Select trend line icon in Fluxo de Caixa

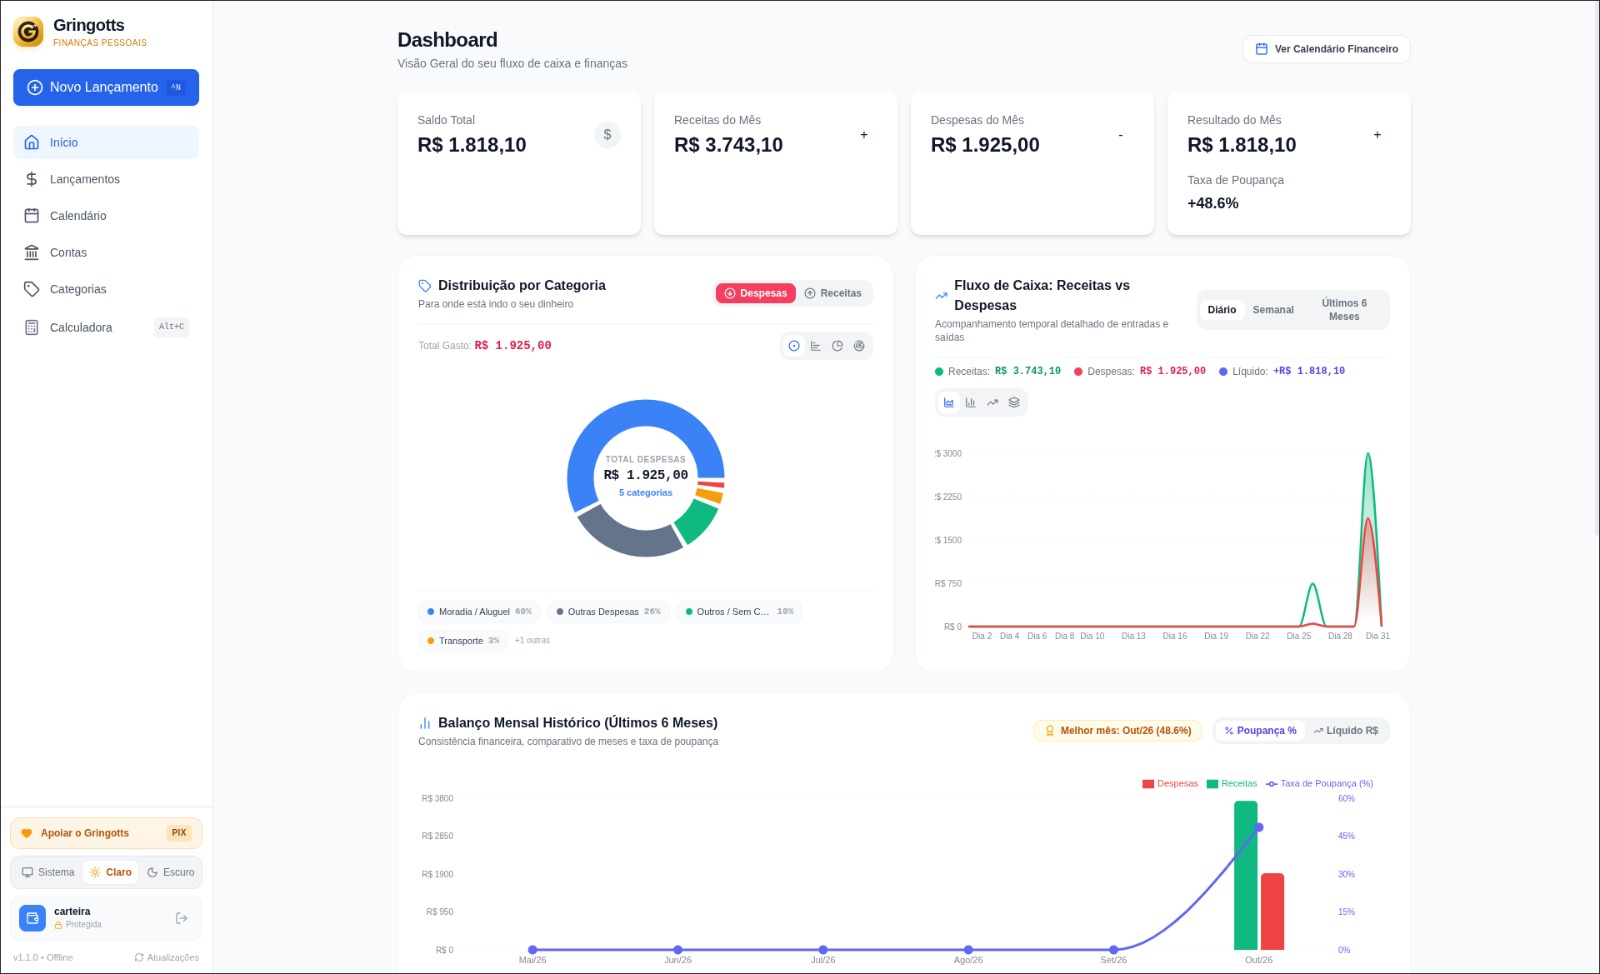(x=992, y=402)
